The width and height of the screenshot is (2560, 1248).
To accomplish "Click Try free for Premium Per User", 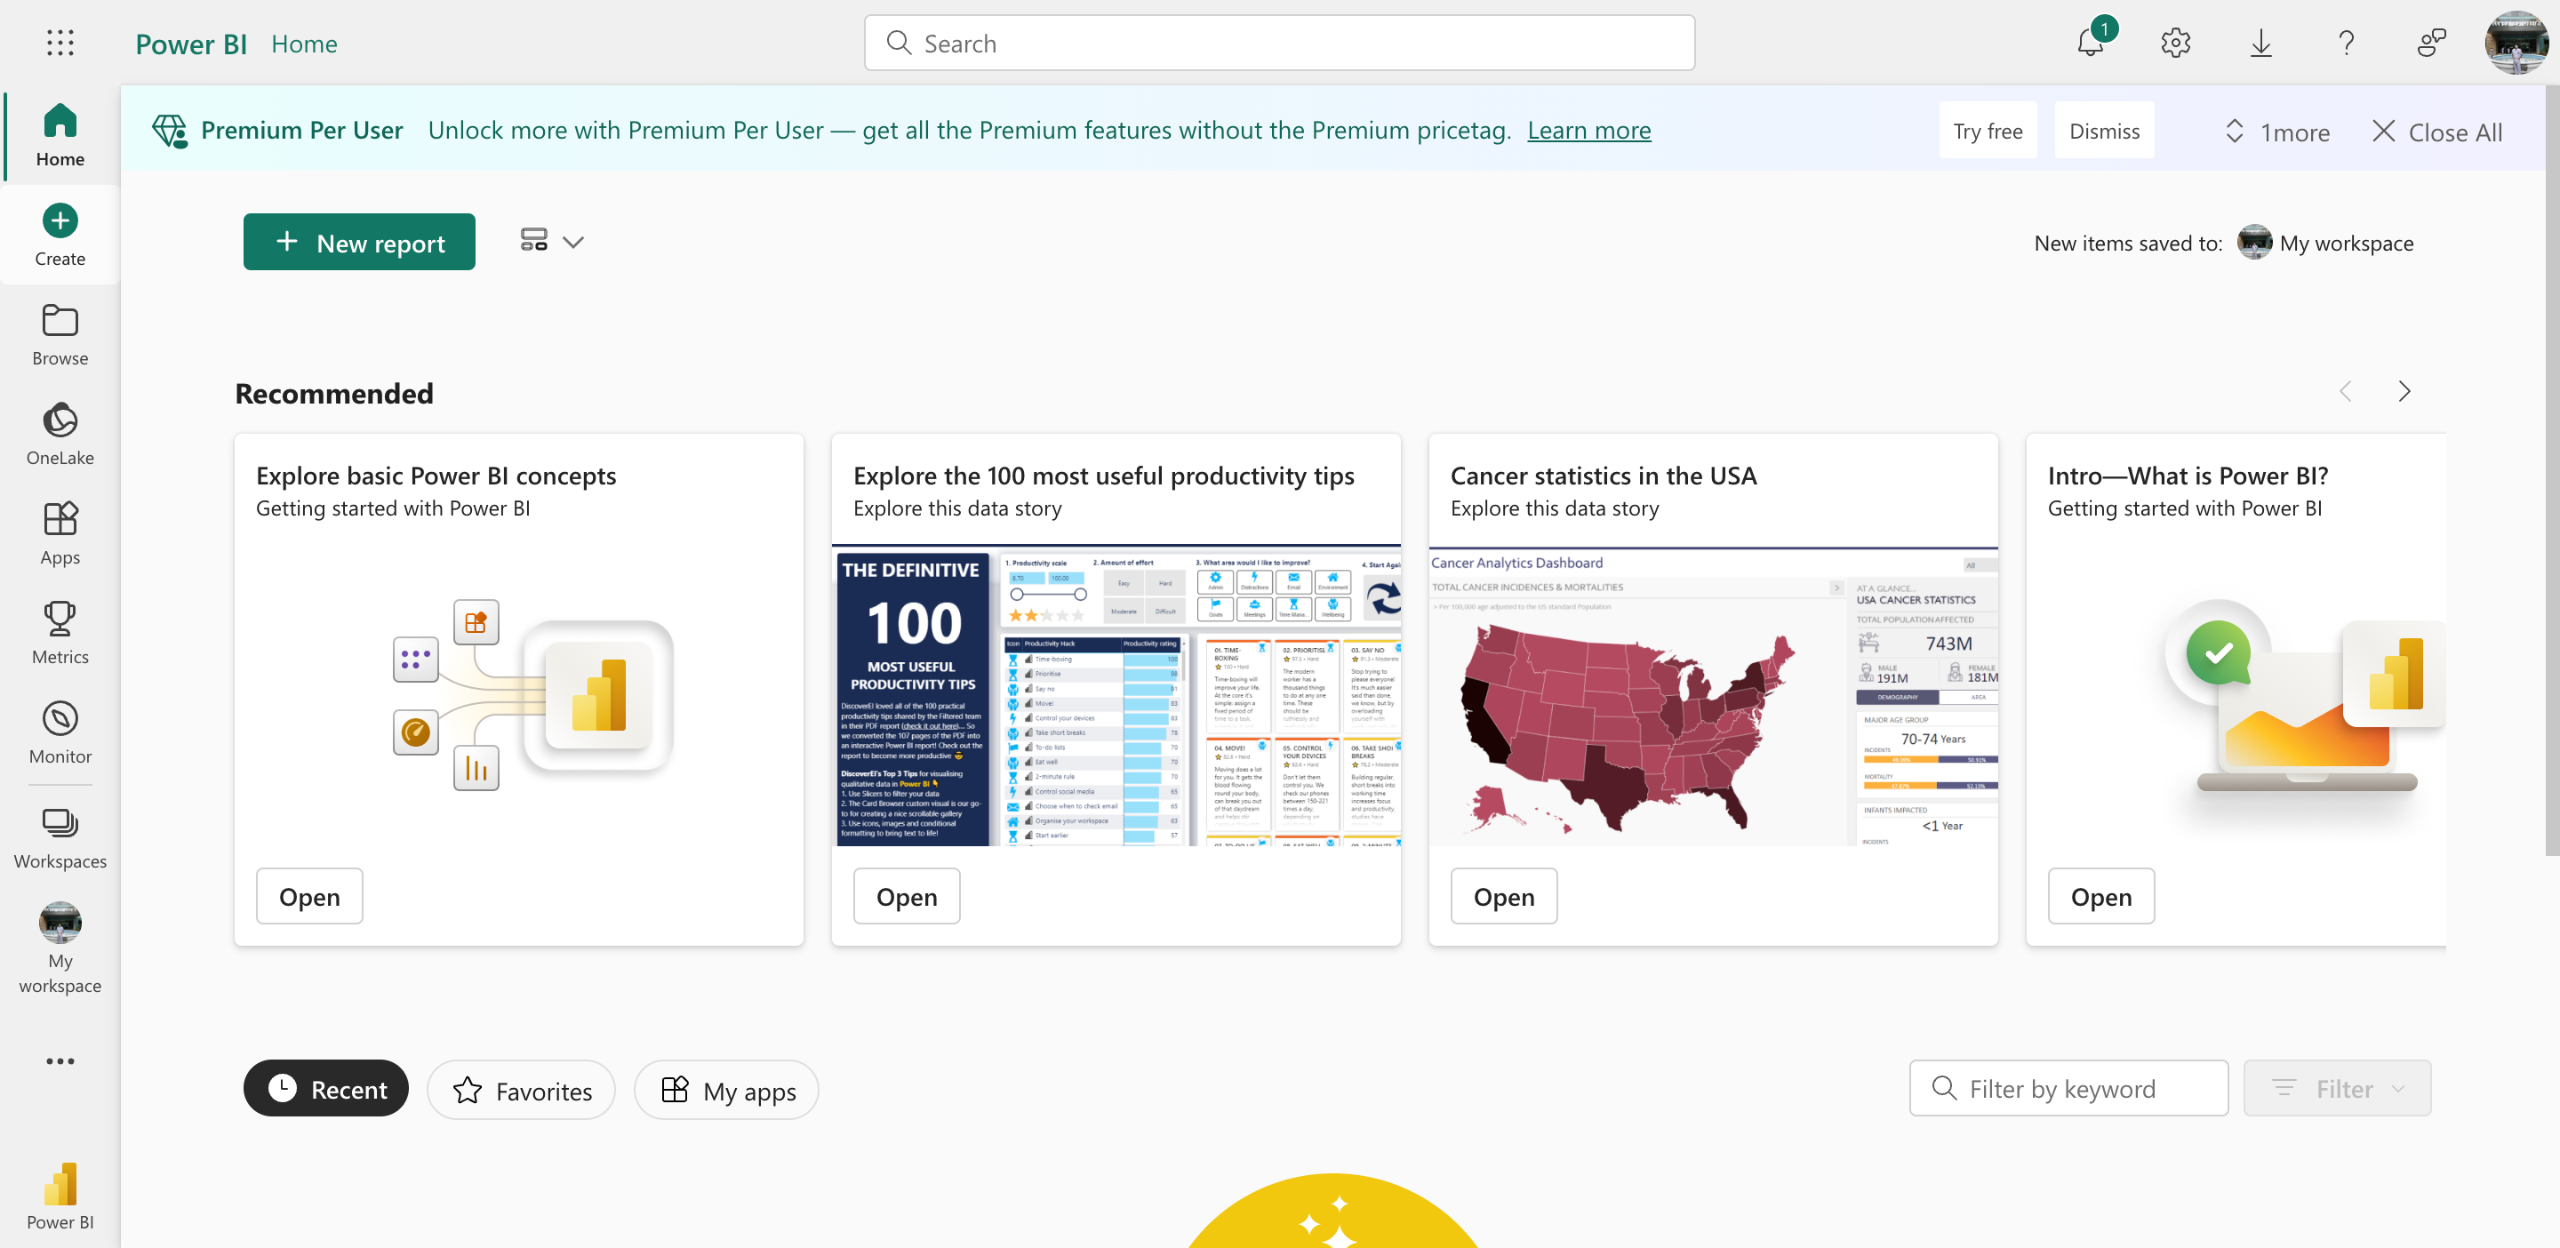I will 1988,130.
